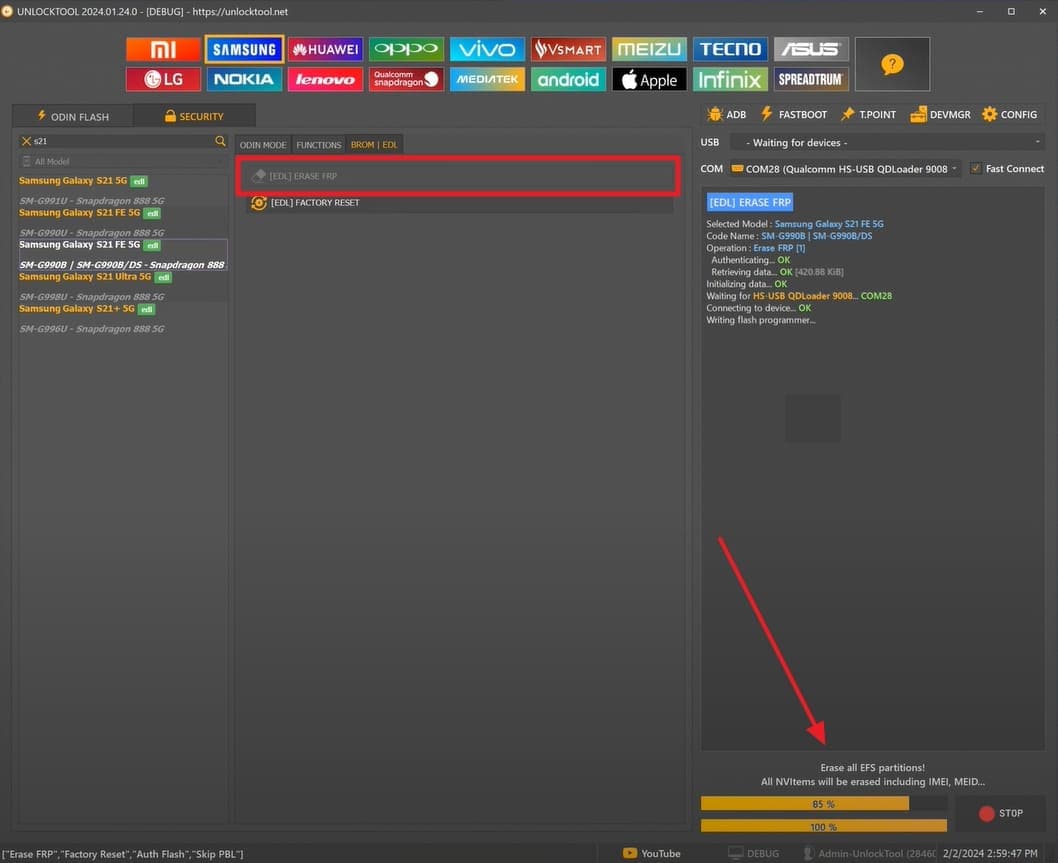The image size is (1058, 863).
Task: Select Samsung Galaxy S21 FE 5G SM-G990B
Action: 123,254
